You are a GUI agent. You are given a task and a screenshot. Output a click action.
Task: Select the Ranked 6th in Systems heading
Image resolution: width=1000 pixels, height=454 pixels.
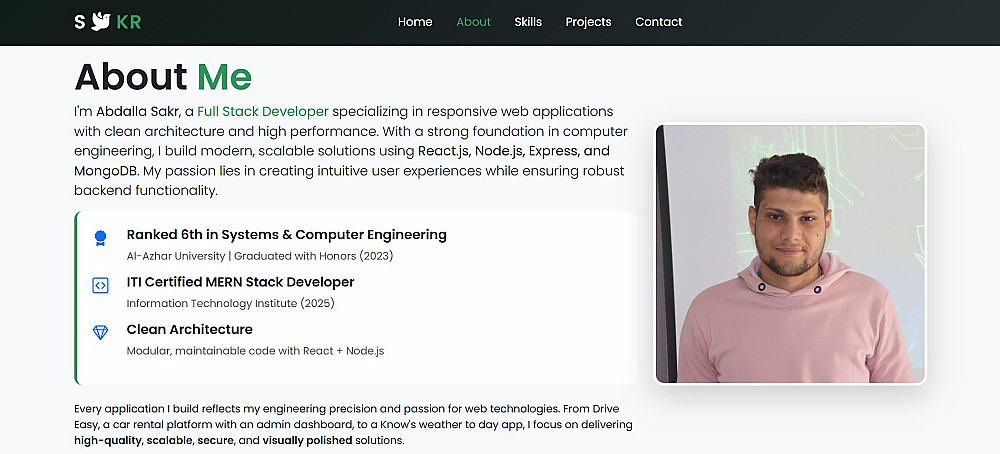(286, 235)
